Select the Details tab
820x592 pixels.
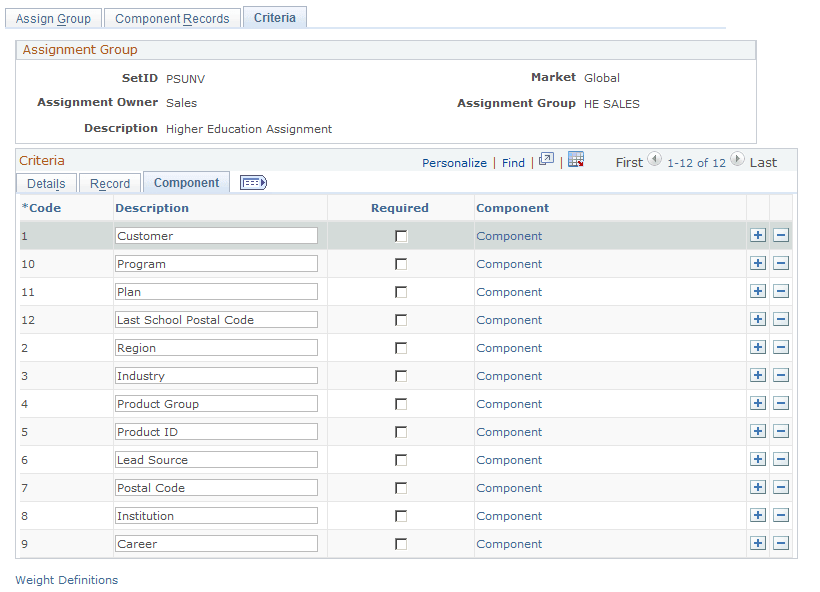click(x=46, y=183)
